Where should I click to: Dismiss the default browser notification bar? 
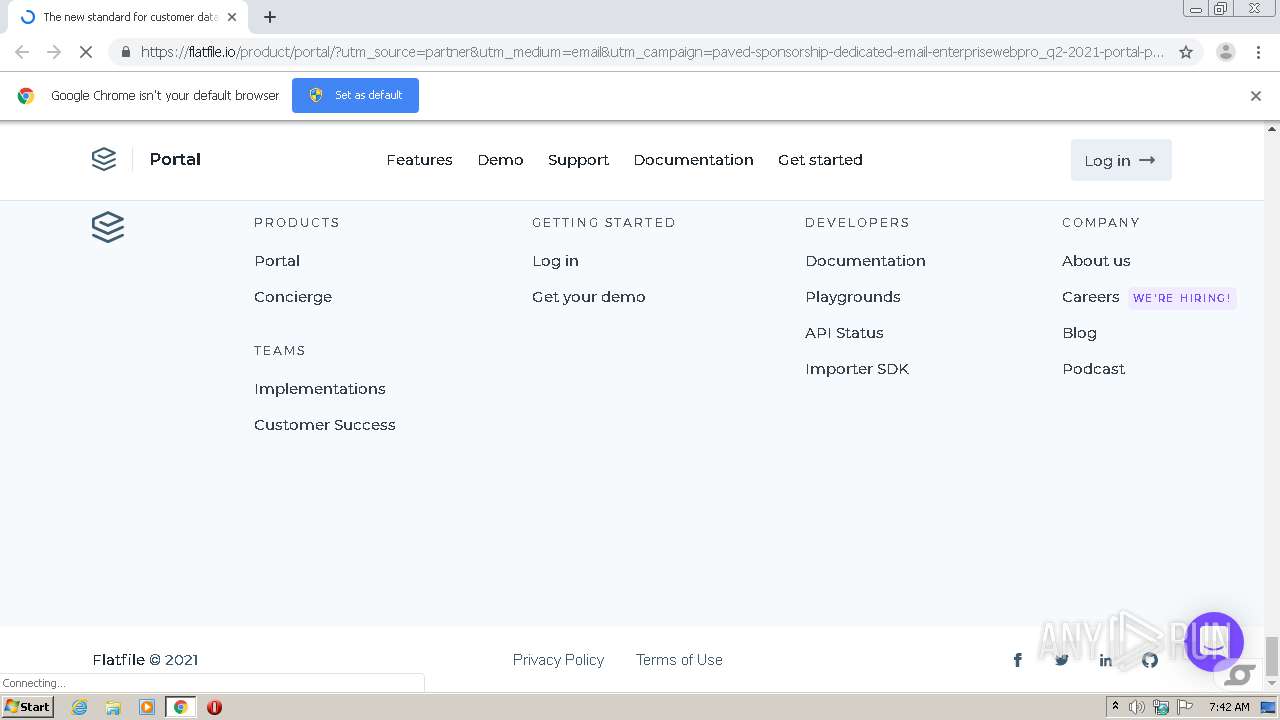1256,96
